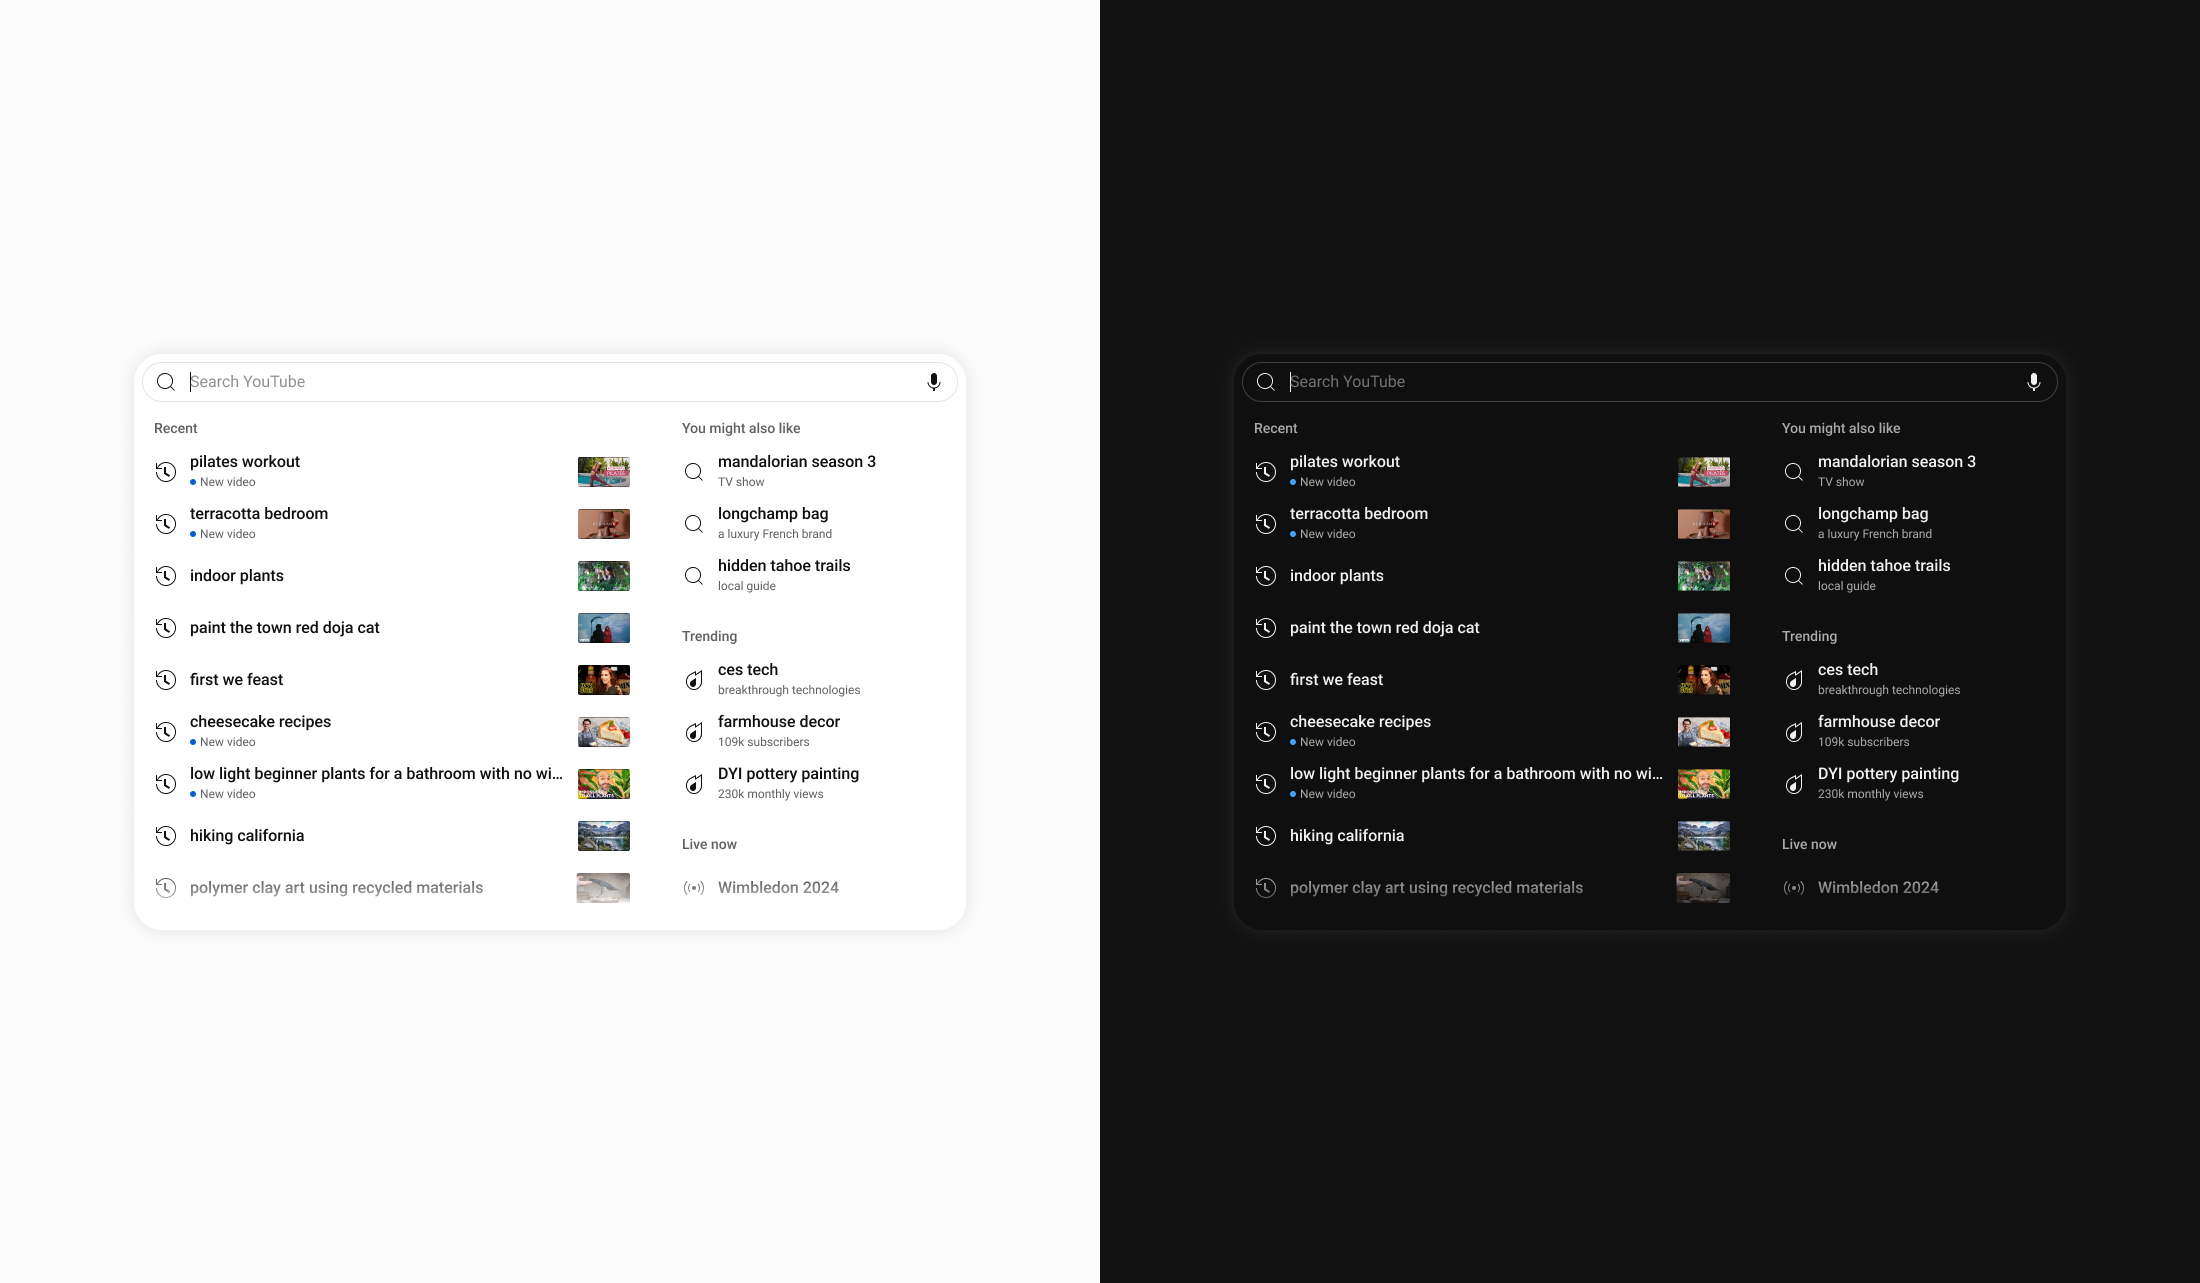The height and width of the screenshot is (1283, 2200).
Task: Click the microphone icon in light search bar
Action: pos(933,382)
